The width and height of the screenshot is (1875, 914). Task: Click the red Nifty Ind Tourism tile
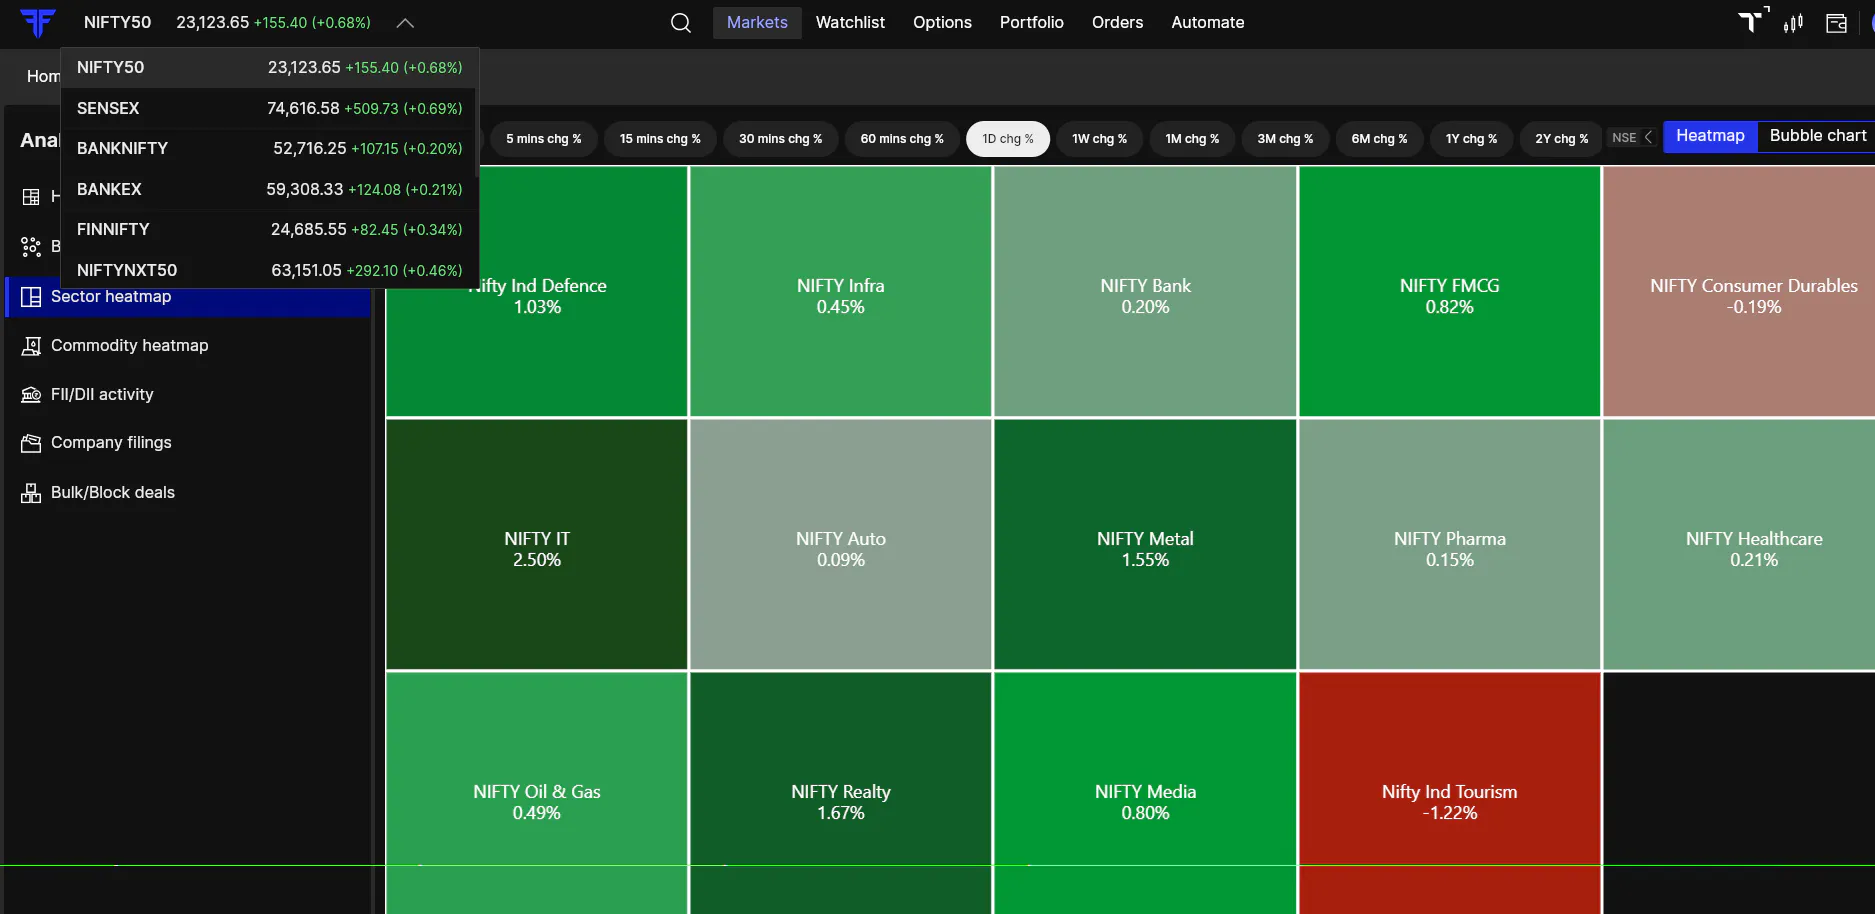click(x=1449, y=792)
